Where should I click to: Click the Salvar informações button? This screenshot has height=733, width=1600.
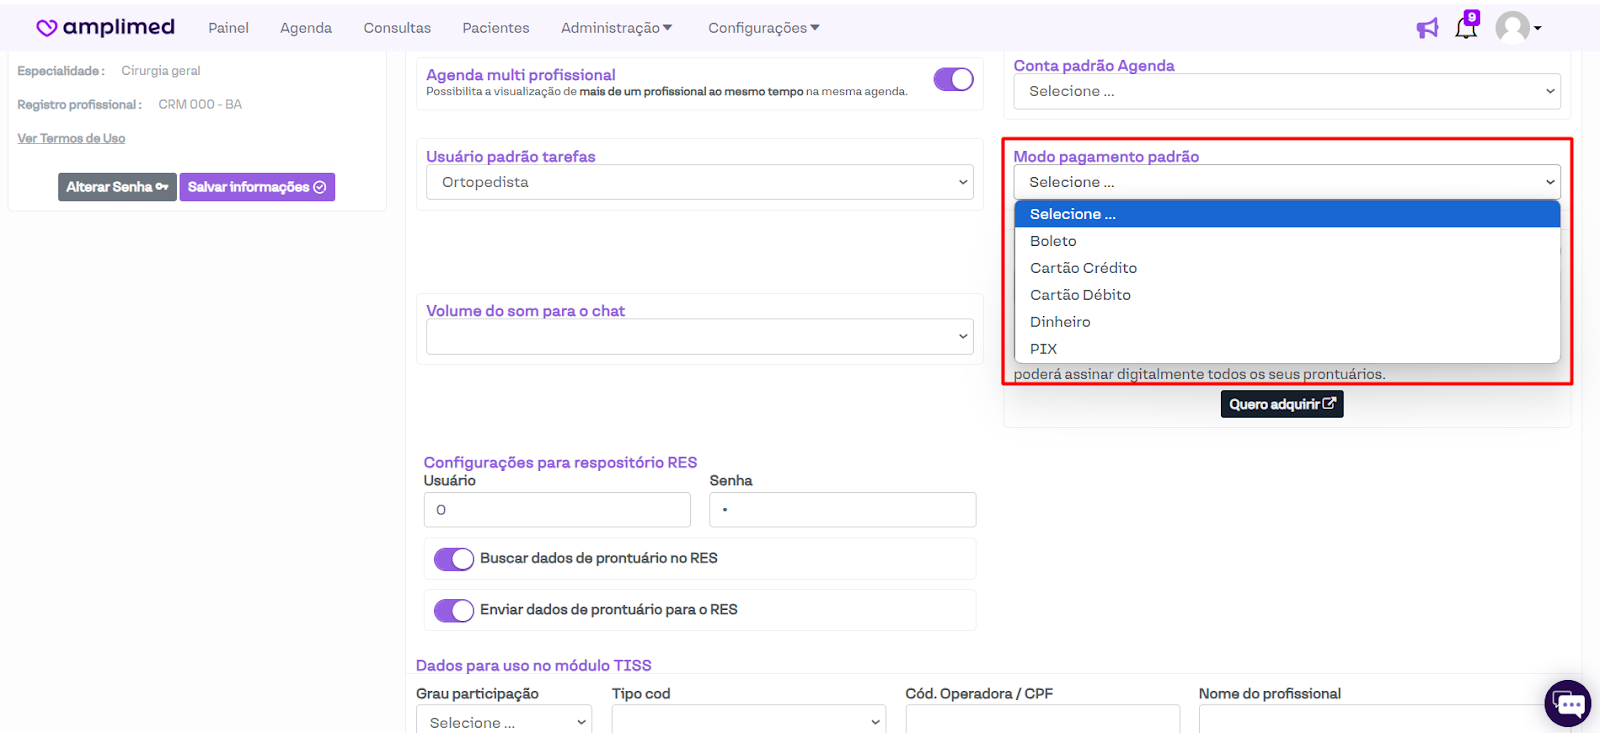(257, 187)
